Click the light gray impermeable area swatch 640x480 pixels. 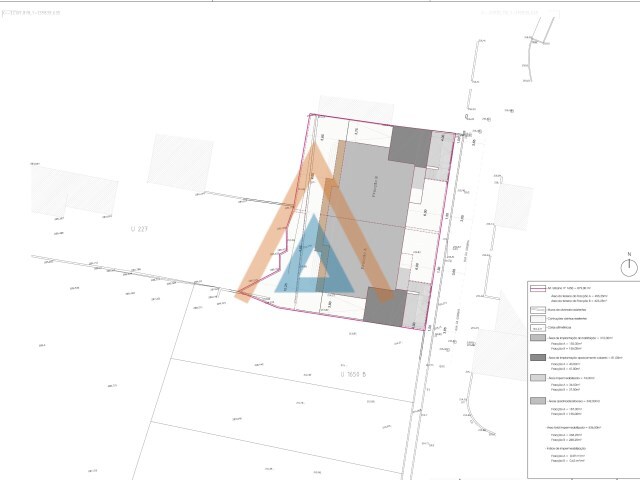(538, 378)
